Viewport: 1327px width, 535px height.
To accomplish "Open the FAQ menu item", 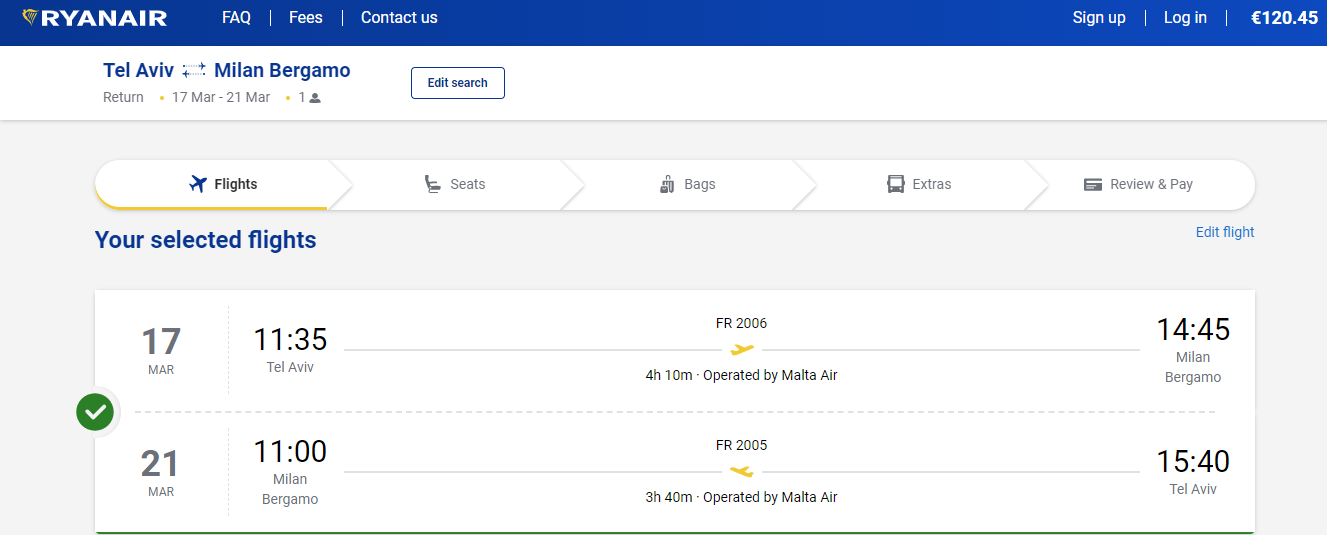I will 236,18.
